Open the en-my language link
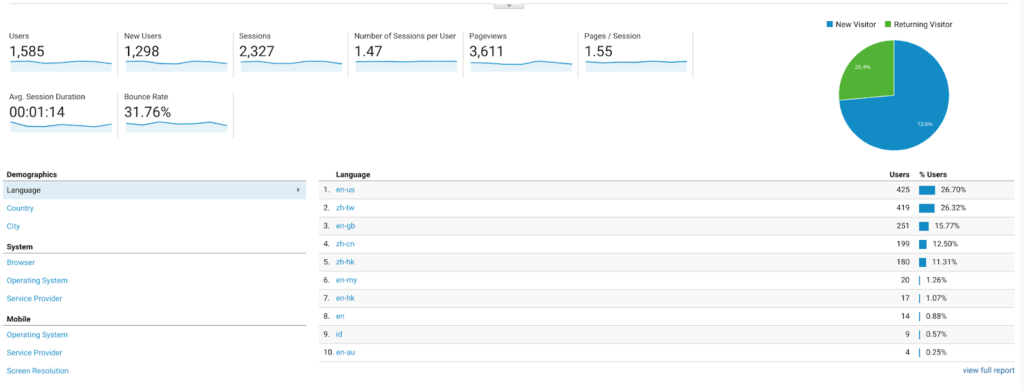Image resolution: width=1024 pixels, height=391 pixels. coord(346,280)
